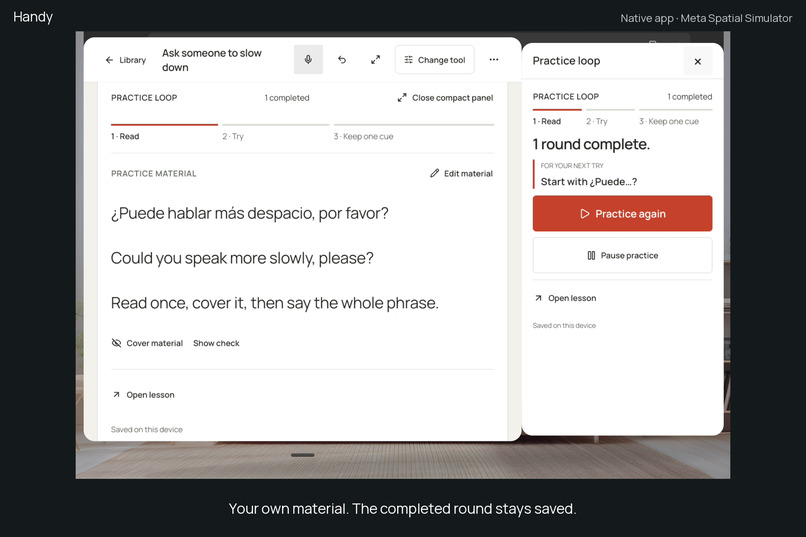Image resolution: width=806 pixels, height=537 pixels.
Task: Click 'Saved on this device' in main panel
Action: (146, 430)
